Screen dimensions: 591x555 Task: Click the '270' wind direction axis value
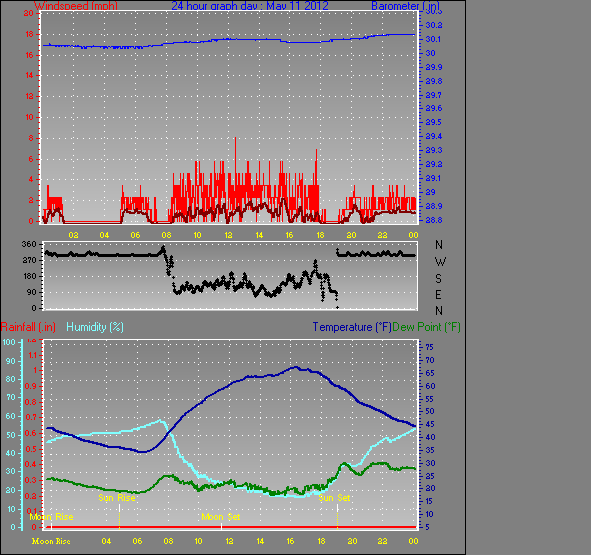29,260
